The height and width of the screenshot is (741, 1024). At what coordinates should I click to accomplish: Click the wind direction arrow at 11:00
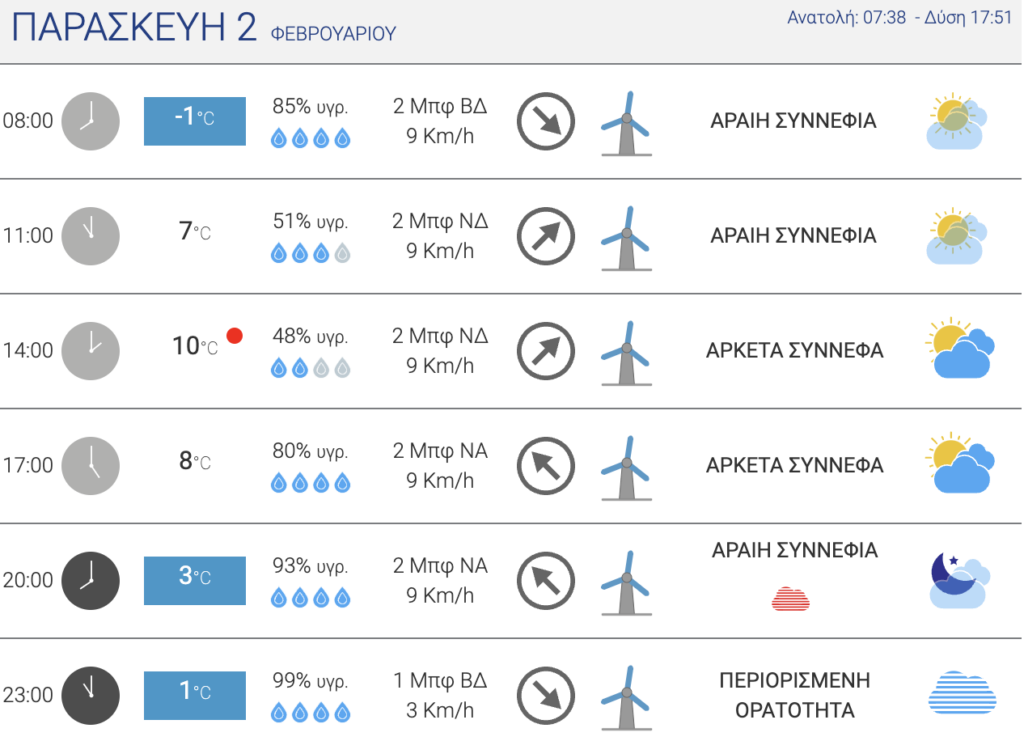coord(546,236)
